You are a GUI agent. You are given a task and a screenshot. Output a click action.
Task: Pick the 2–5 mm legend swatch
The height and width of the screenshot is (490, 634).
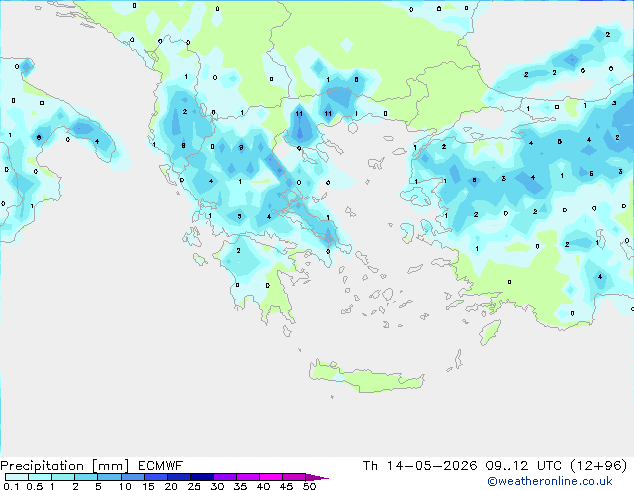point(86,477)
